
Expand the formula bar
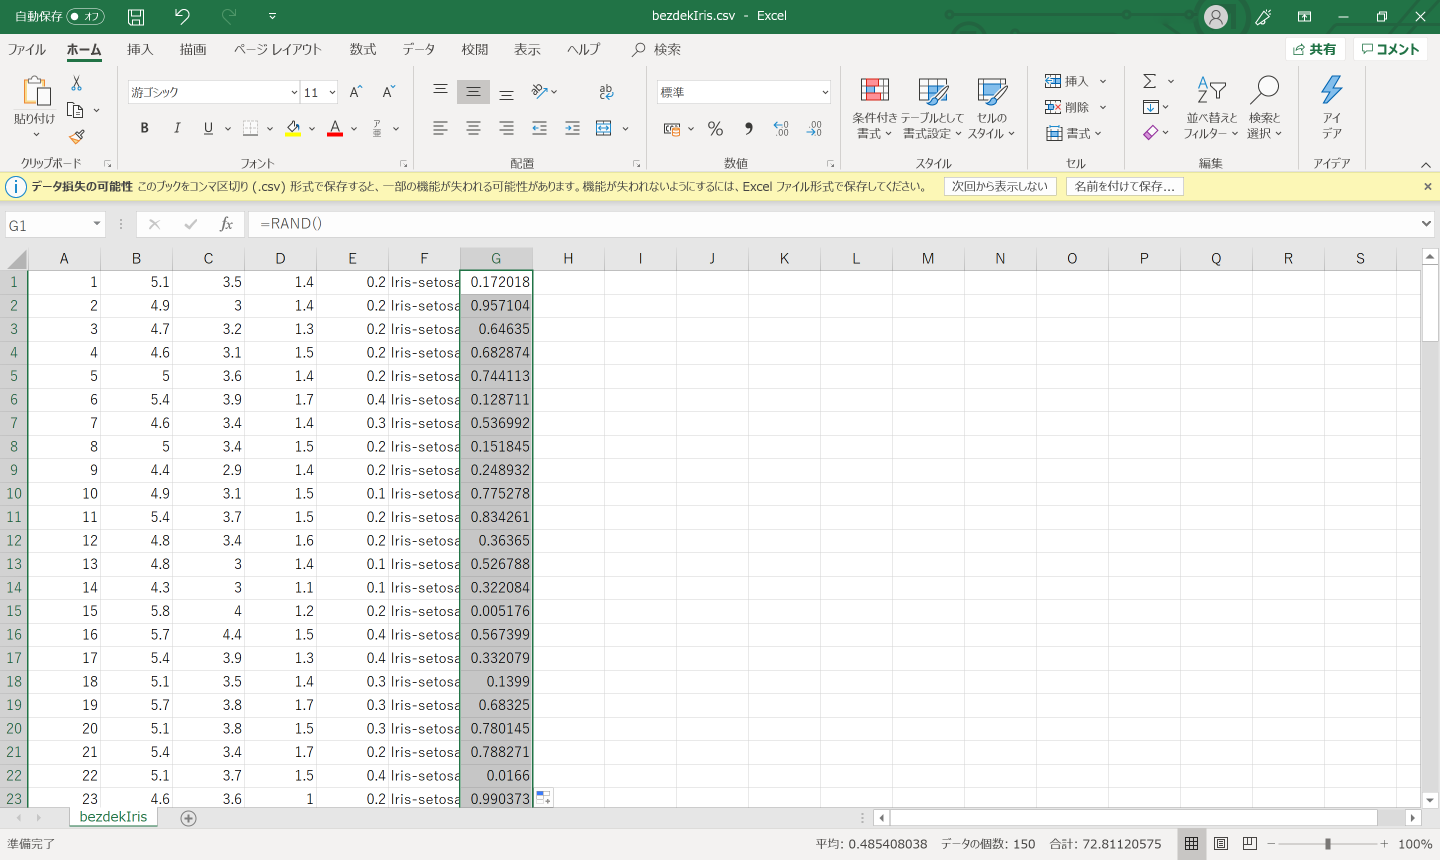coord(1426,224)
